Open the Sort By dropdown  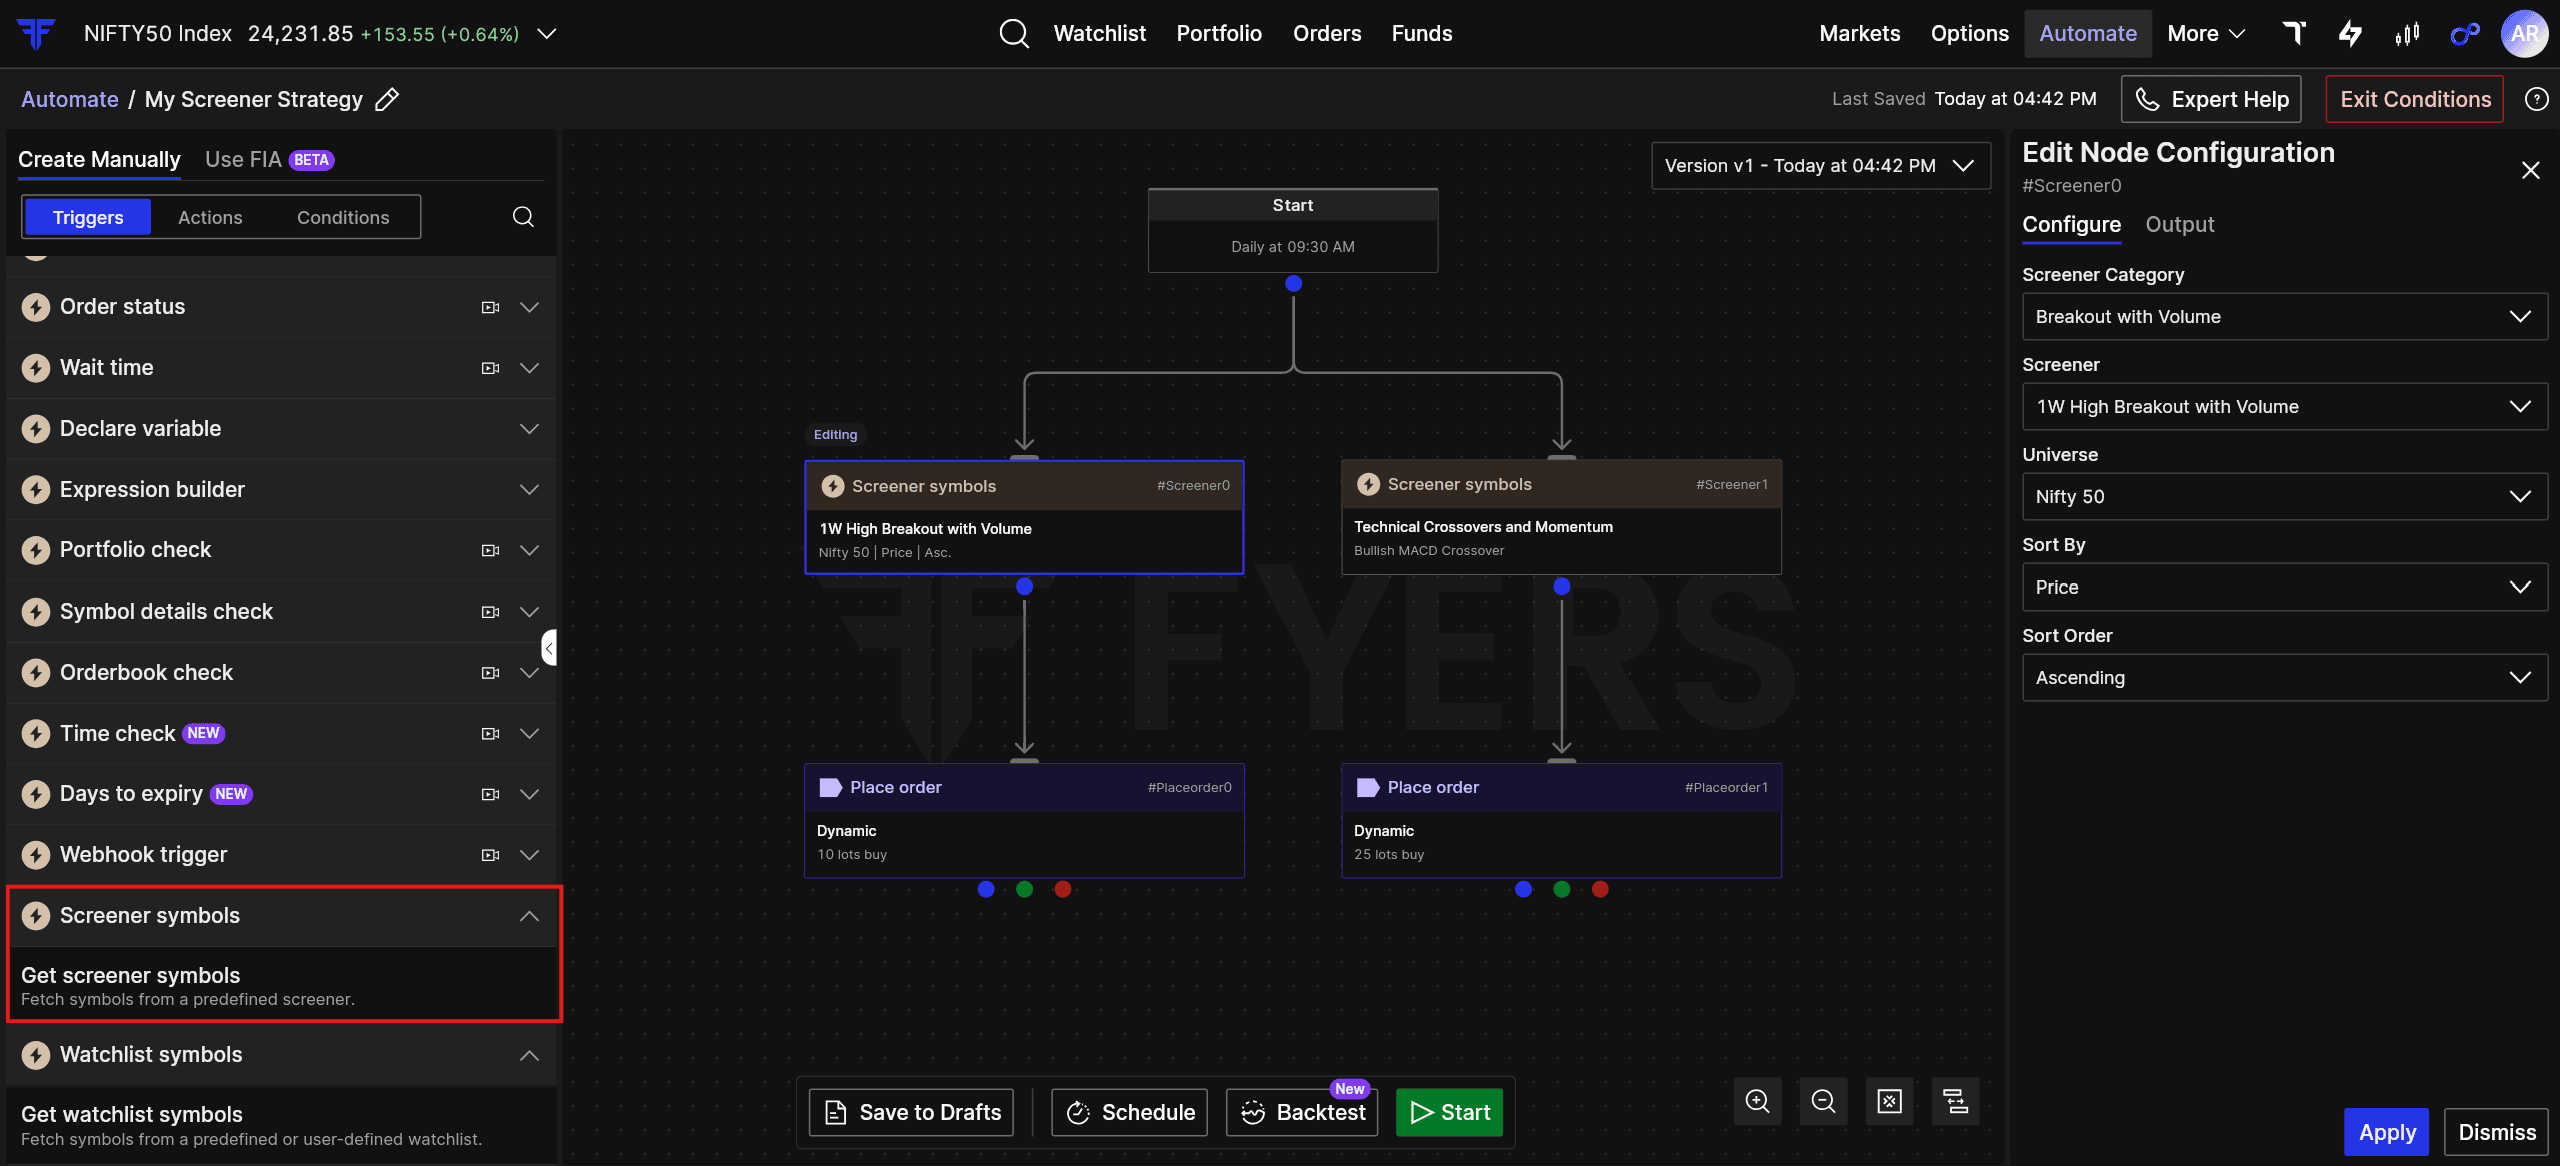click(2284, 587)
